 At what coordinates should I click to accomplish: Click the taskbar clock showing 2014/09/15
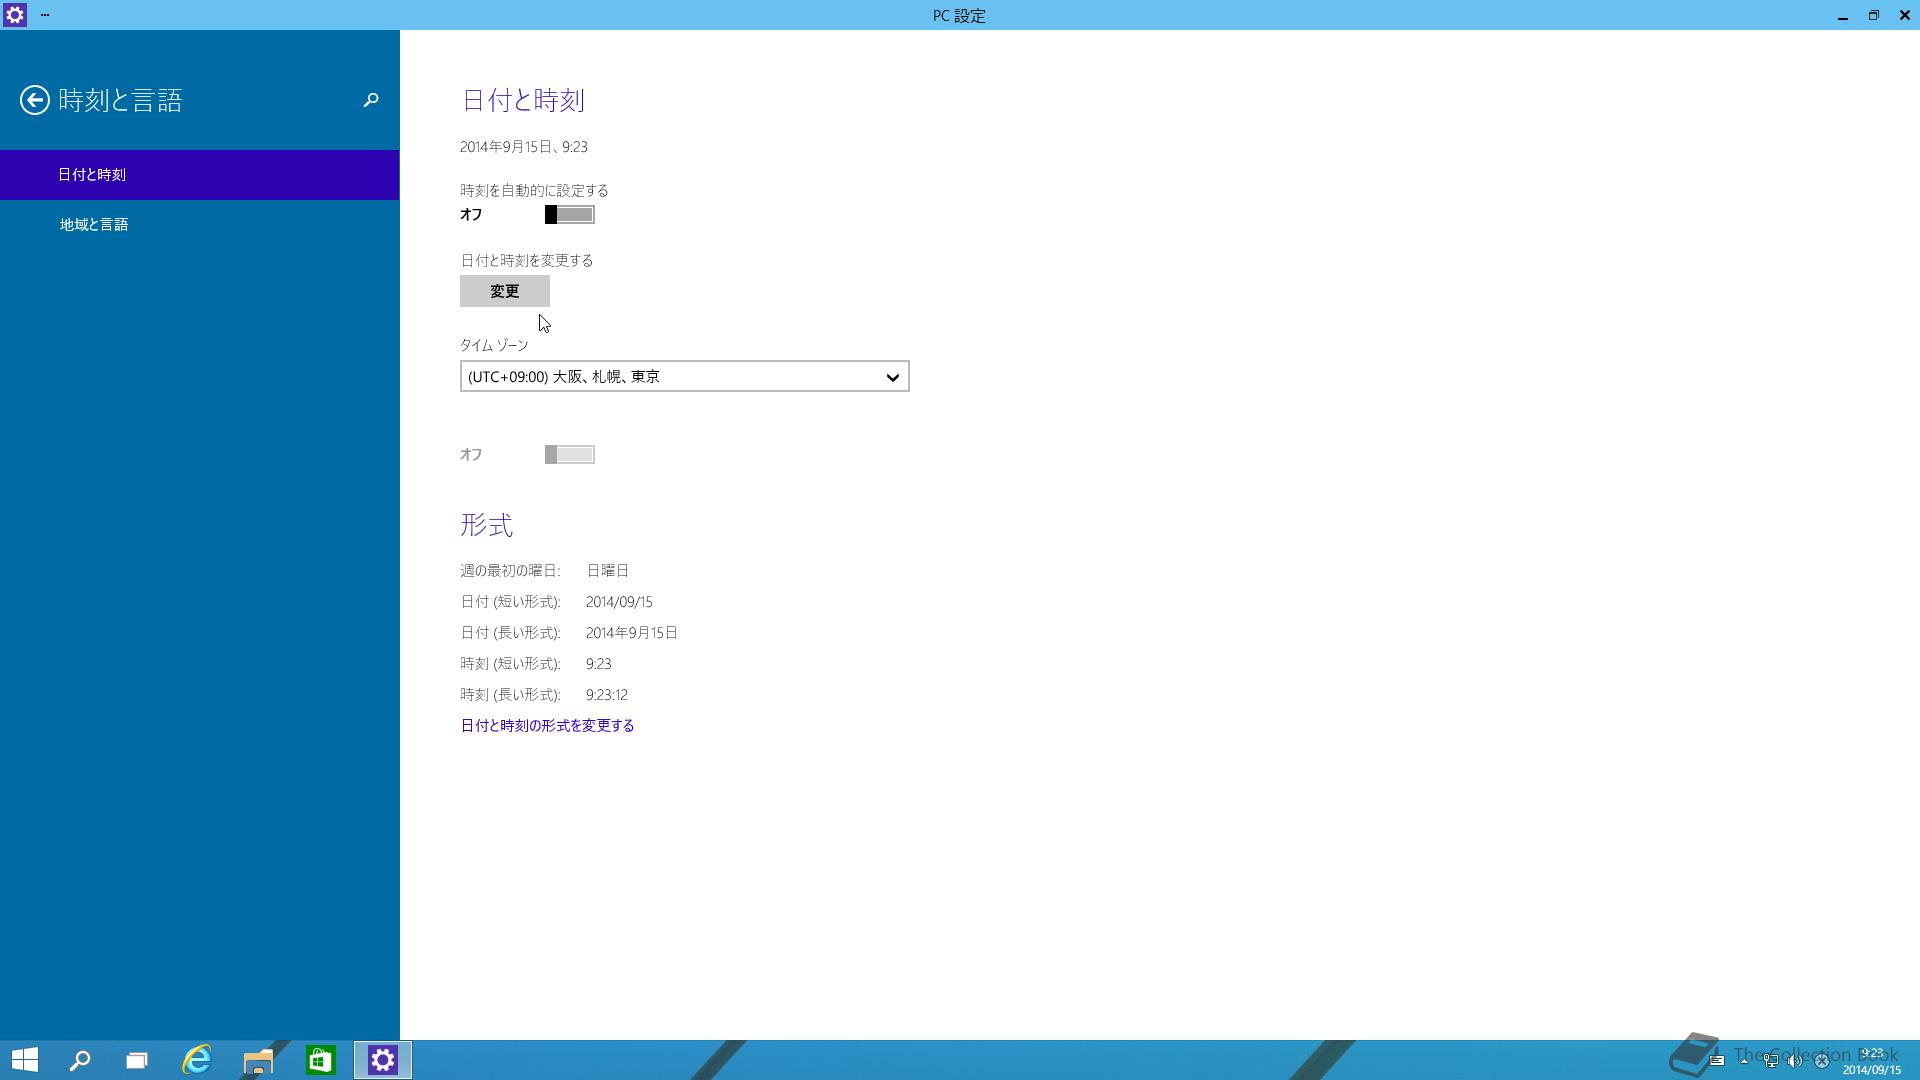1871,1062
